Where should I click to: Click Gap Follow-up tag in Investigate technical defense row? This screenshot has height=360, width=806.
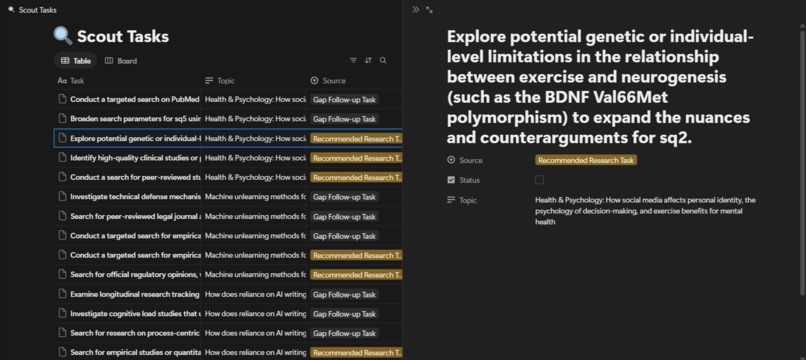point(344,197)
